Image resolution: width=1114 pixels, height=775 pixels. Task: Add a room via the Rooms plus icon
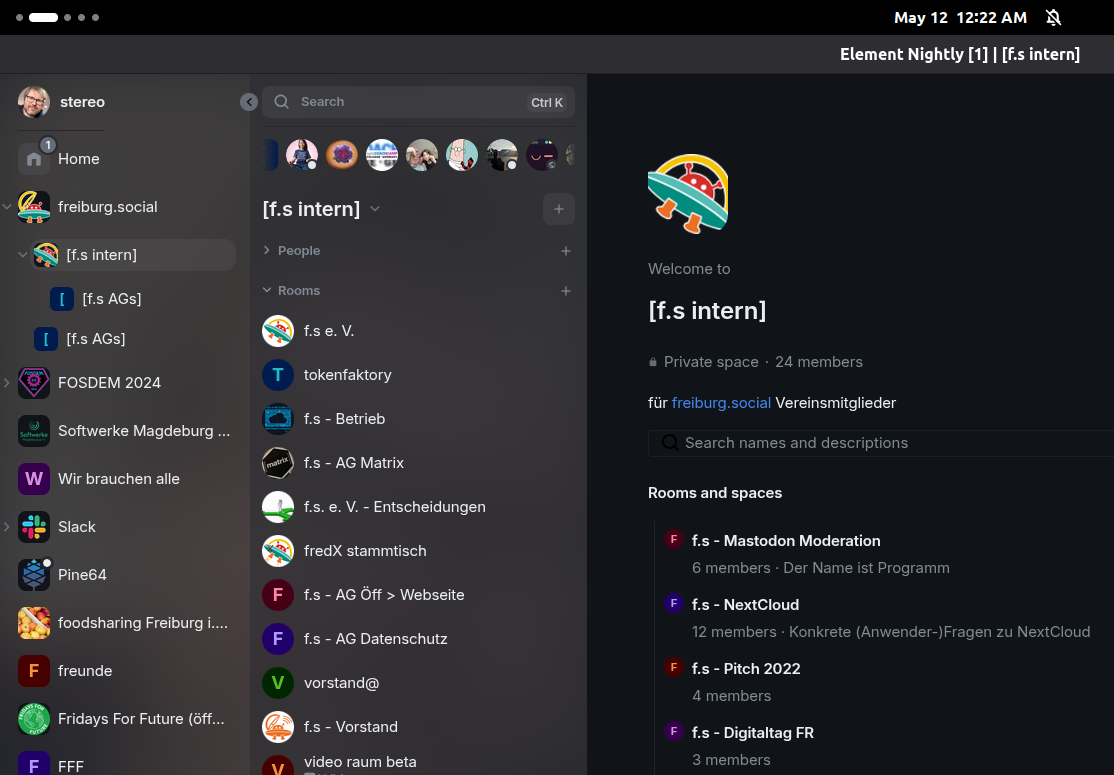566,291
